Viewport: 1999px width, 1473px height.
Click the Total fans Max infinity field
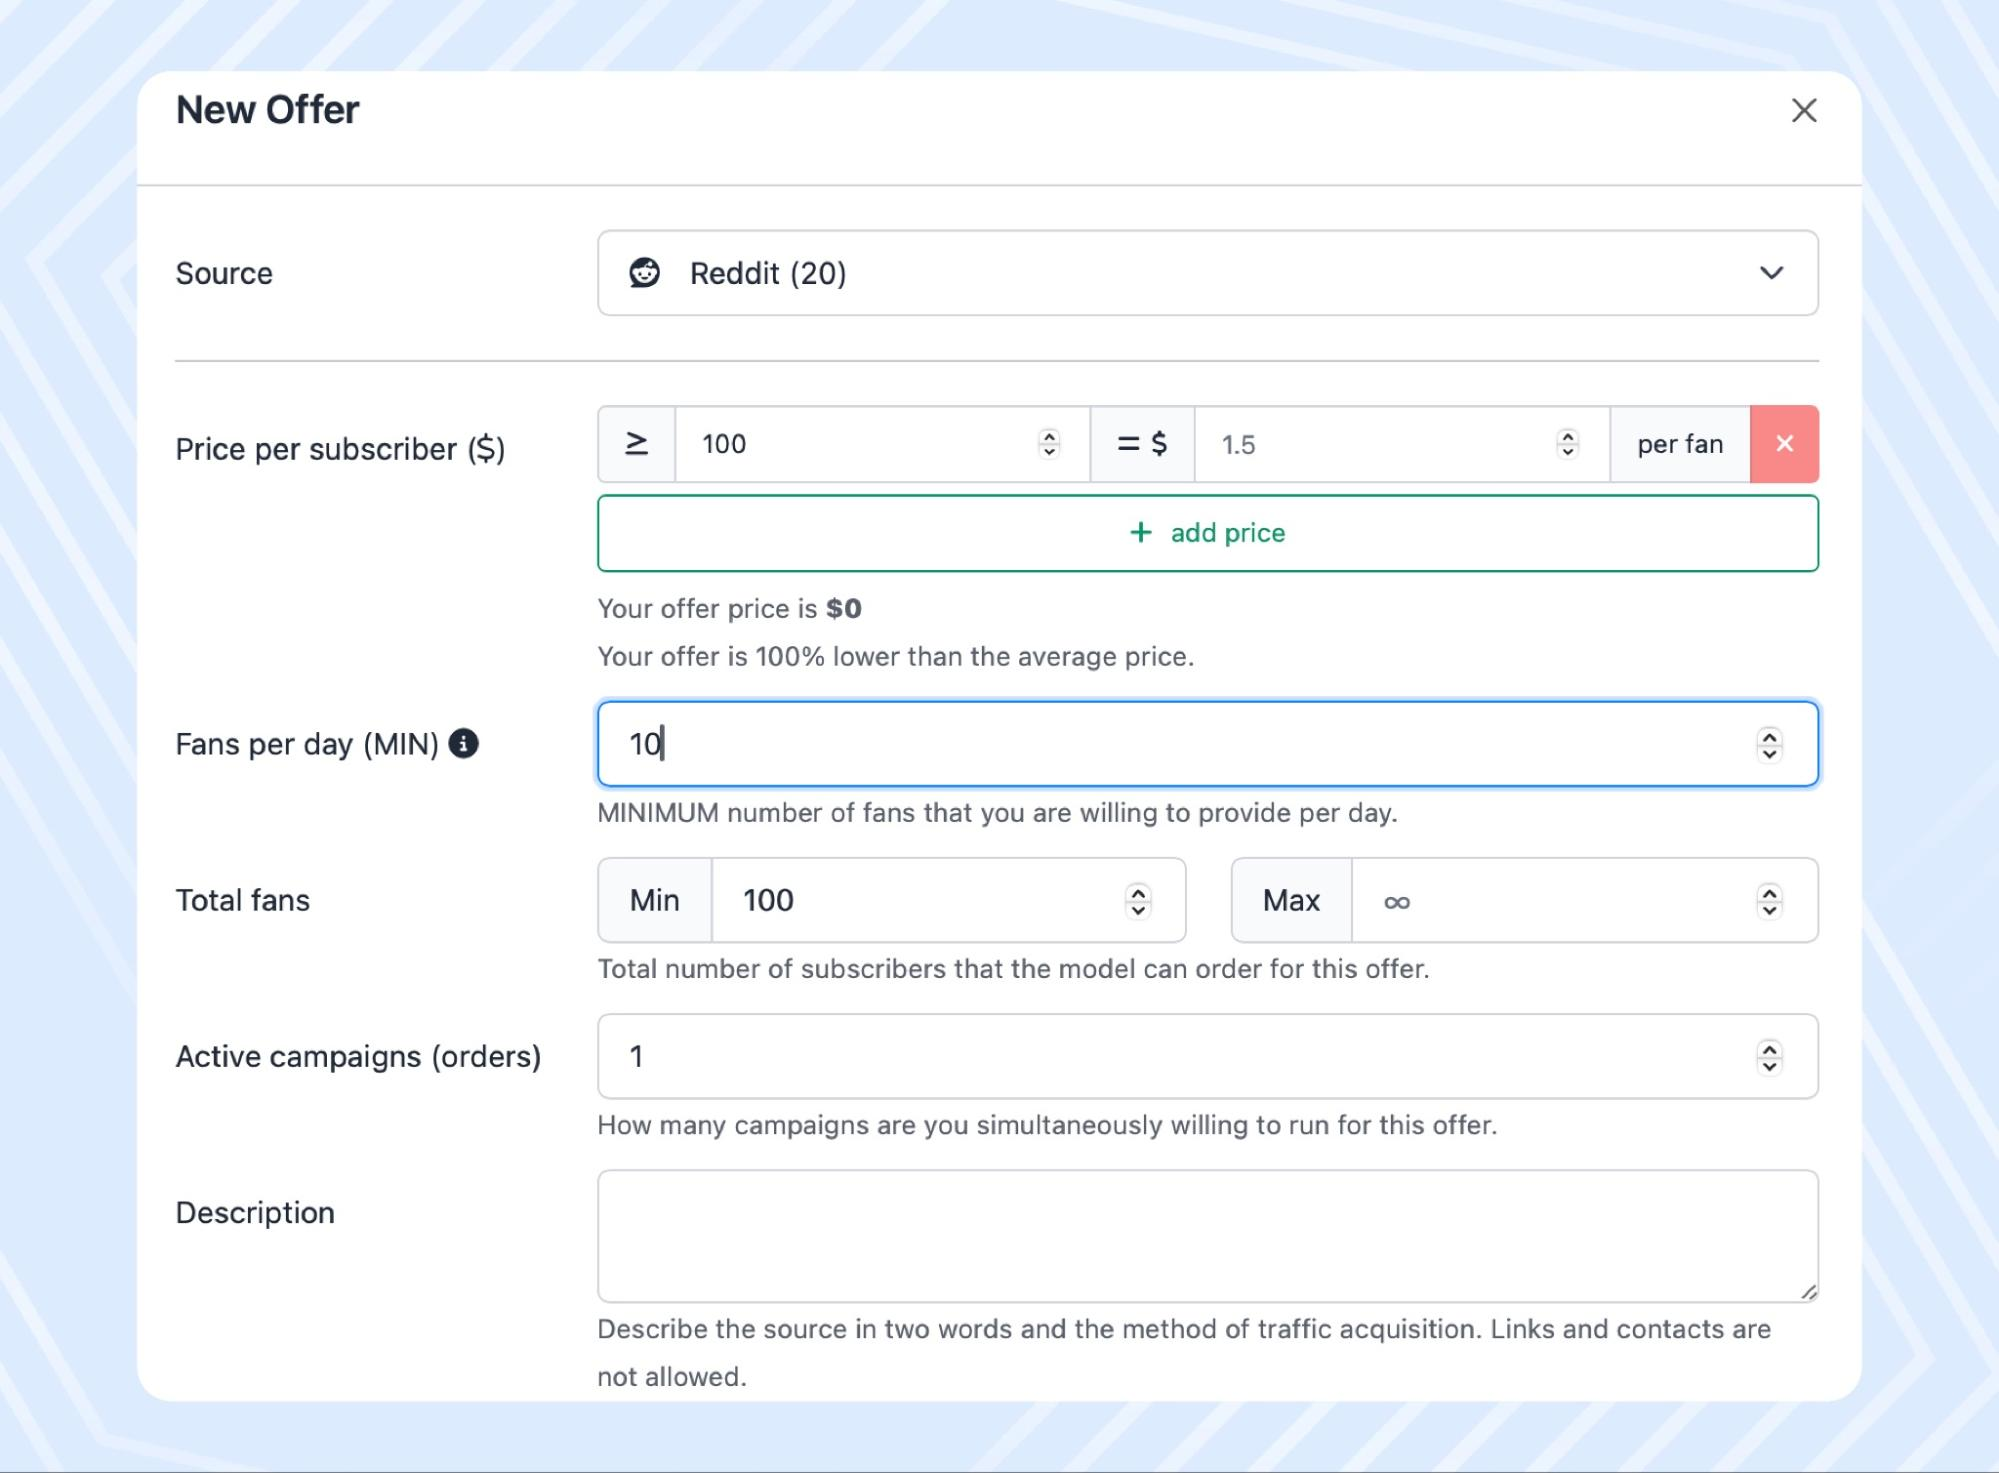tap(1550, 901)
